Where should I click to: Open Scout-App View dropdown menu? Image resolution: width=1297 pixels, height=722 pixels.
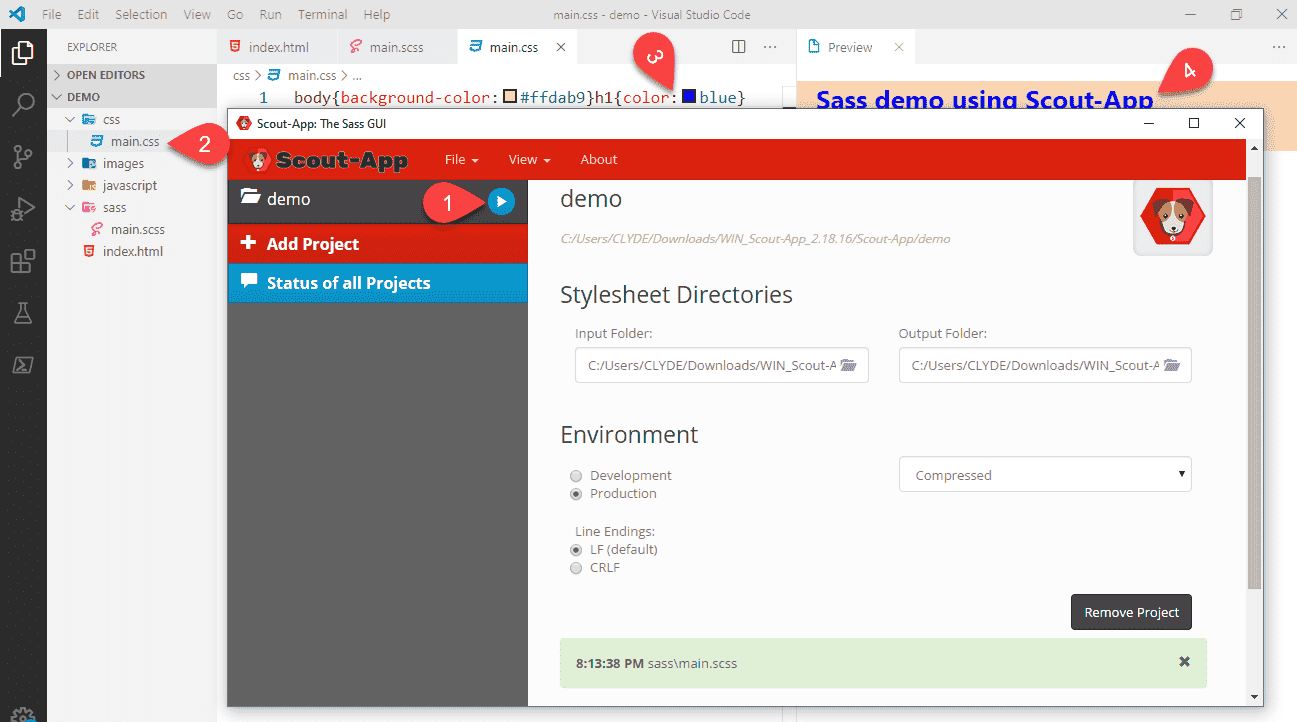[530, 160]
